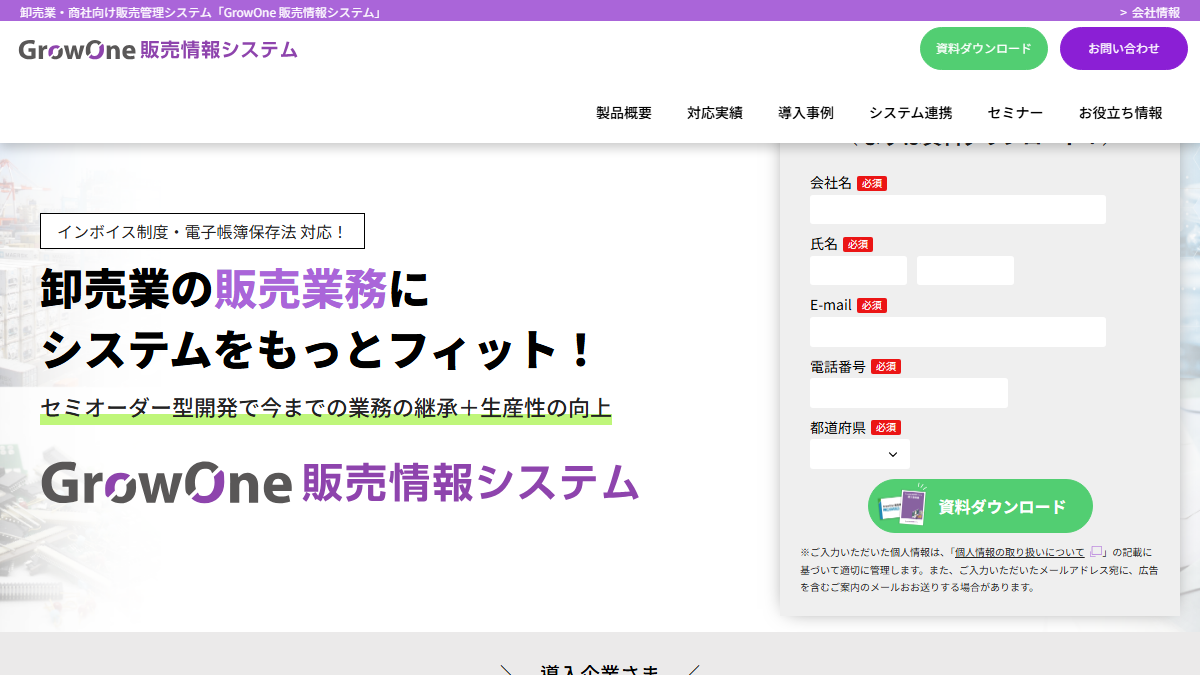Open the 対応実績 menu item
The height and width of the screenshot is (675, 1200).
point(715,113)
